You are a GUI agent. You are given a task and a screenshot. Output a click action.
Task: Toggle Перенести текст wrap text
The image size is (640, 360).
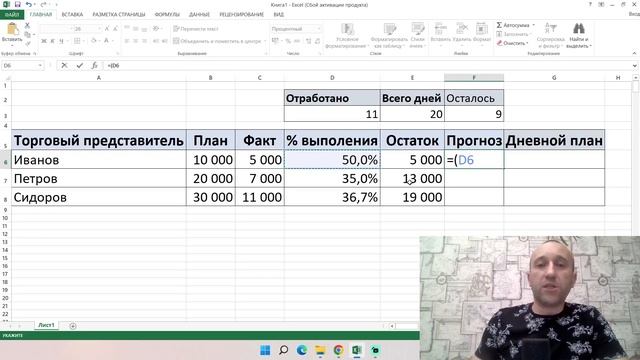tap(196, 29)
